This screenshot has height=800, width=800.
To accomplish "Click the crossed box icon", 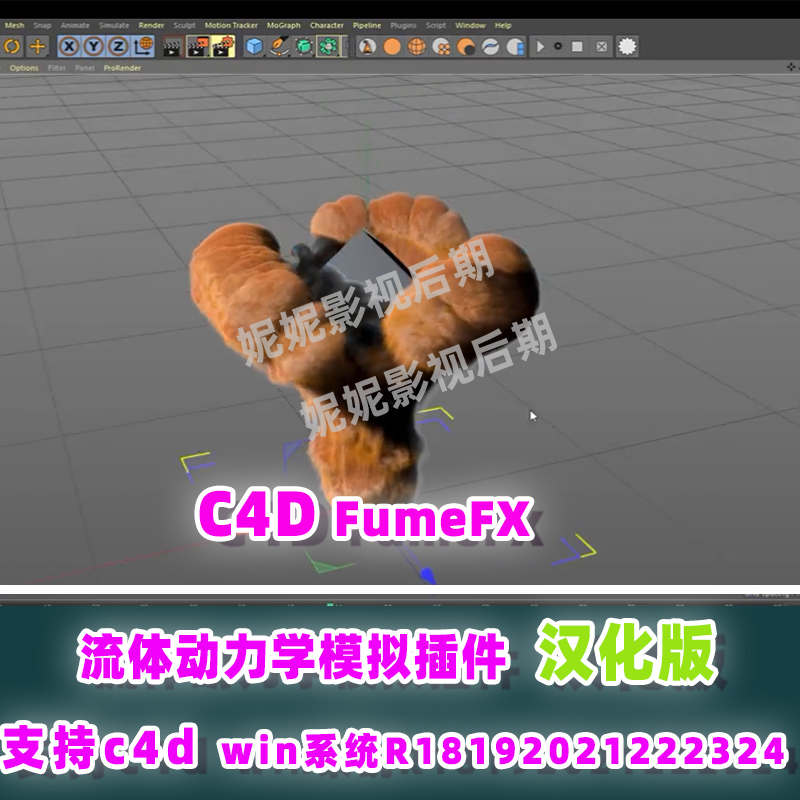I will pos(602,46).
